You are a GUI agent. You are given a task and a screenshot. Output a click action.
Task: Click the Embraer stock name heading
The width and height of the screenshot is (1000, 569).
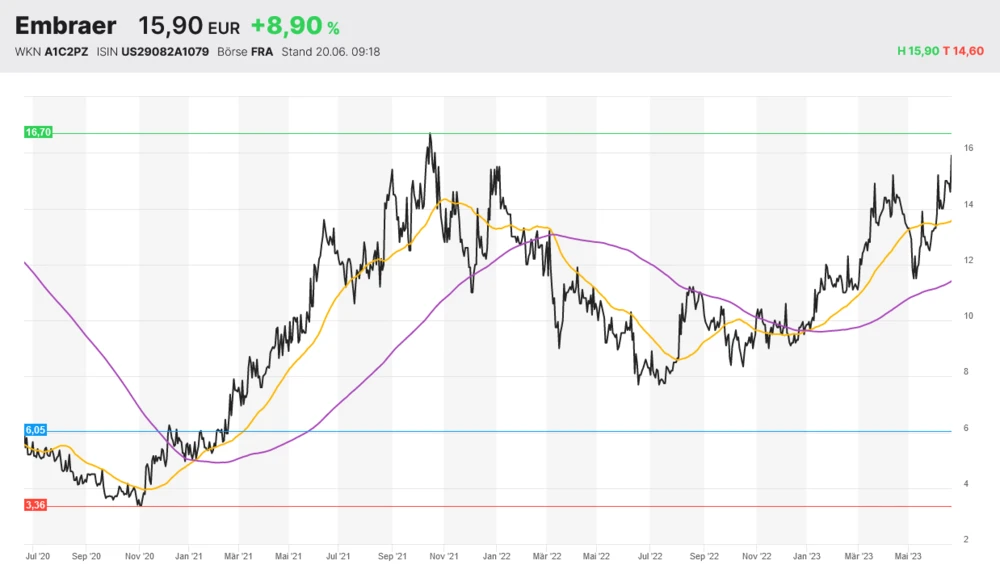(x=65, y=26)
